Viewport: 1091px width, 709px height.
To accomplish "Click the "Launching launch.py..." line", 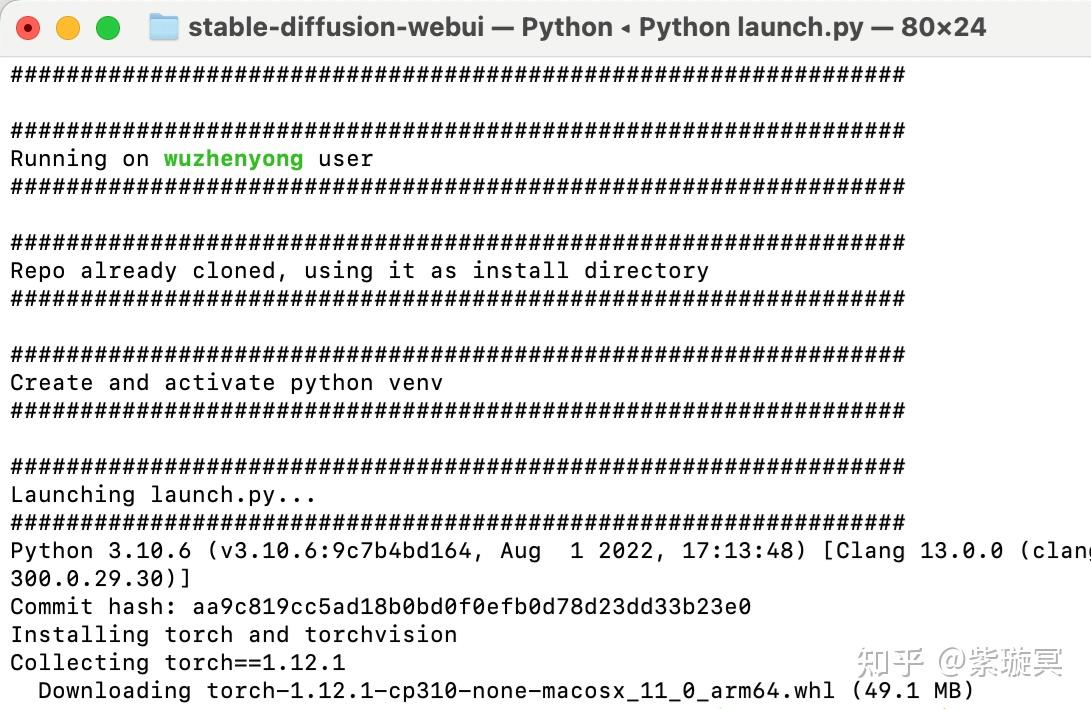I will pos(164,495).
